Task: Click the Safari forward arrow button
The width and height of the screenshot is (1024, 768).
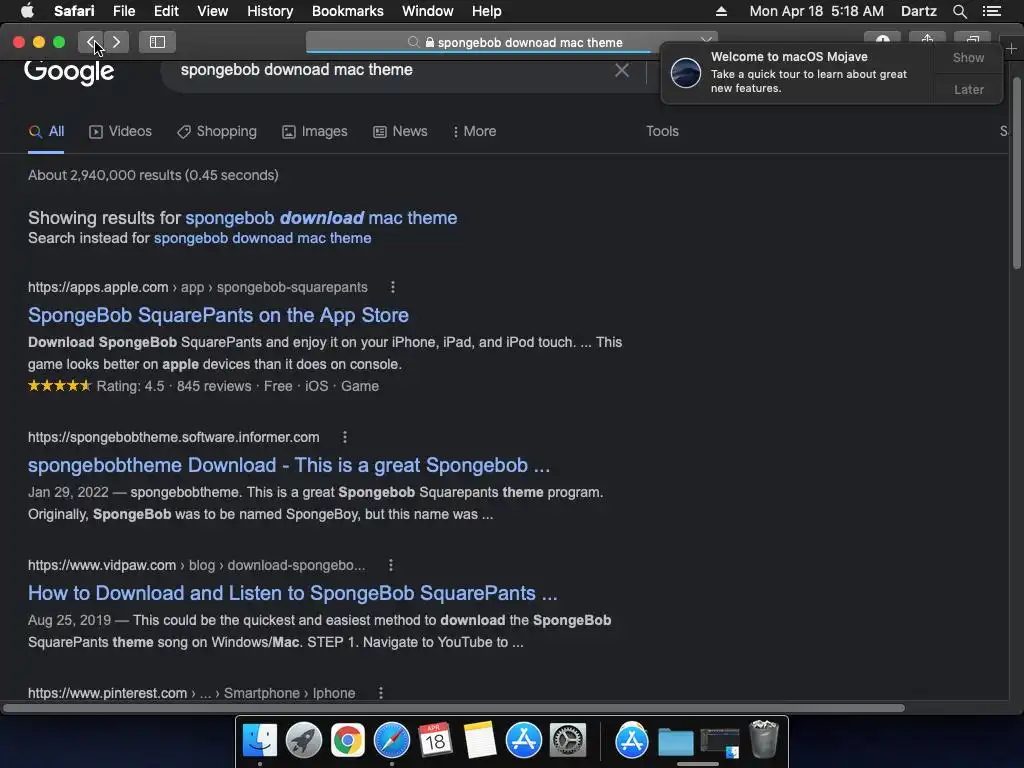Action: click(116, 42)
